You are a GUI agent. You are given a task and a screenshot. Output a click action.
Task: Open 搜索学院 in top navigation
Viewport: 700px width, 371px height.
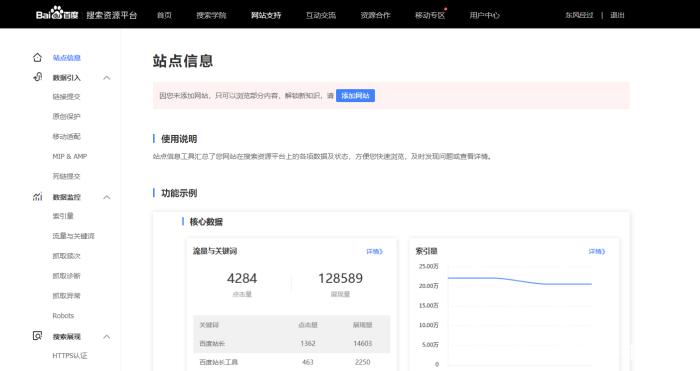(211, 15)
